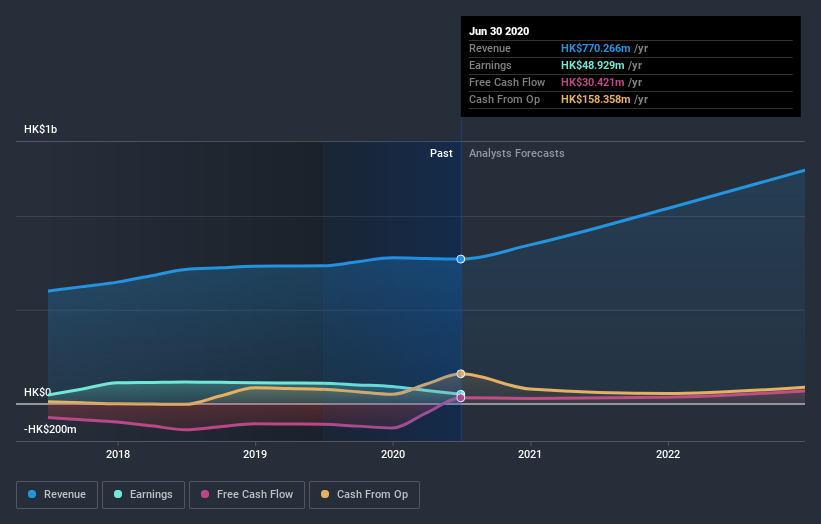Toggle the Cash From Op legend button
This screenshot has width=821, height=524.
click(364, 495)
